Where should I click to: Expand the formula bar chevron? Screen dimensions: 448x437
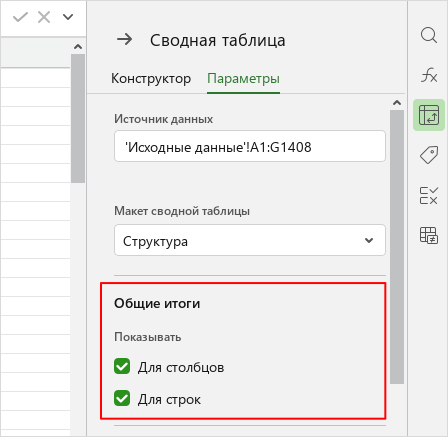coord(68,17)
